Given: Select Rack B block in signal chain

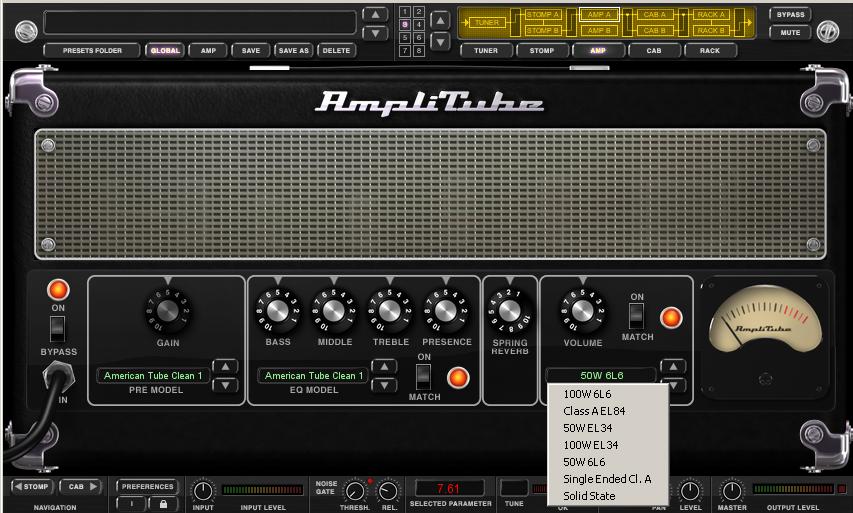Looking at the screenshot, I should click(711, 30).
